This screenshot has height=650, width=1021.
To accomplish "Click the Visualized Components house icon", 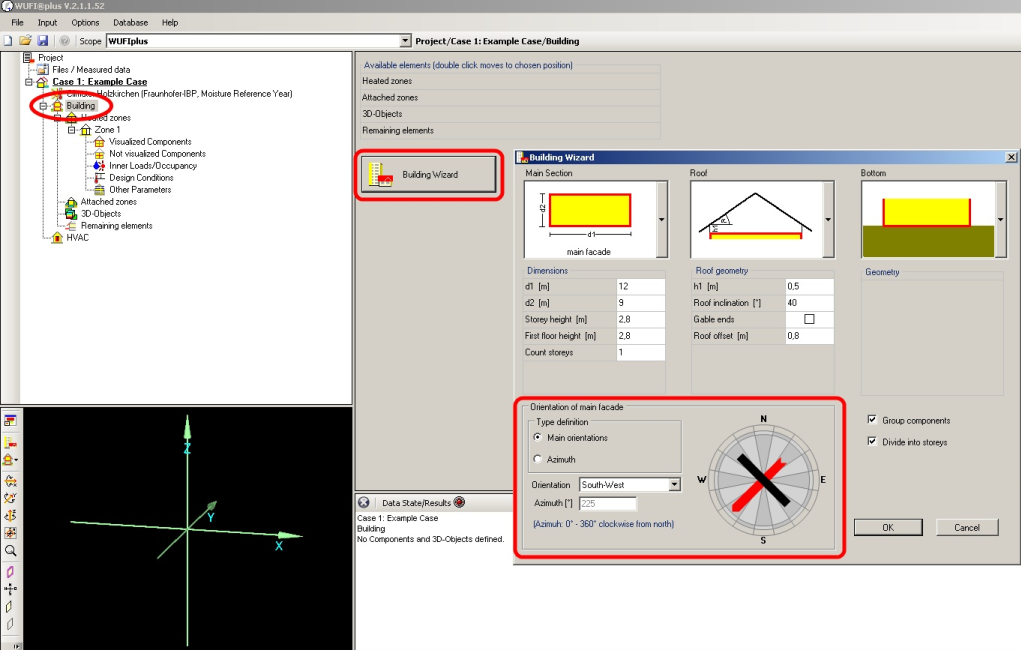I will pyautogui.click(x=99, y=141).
